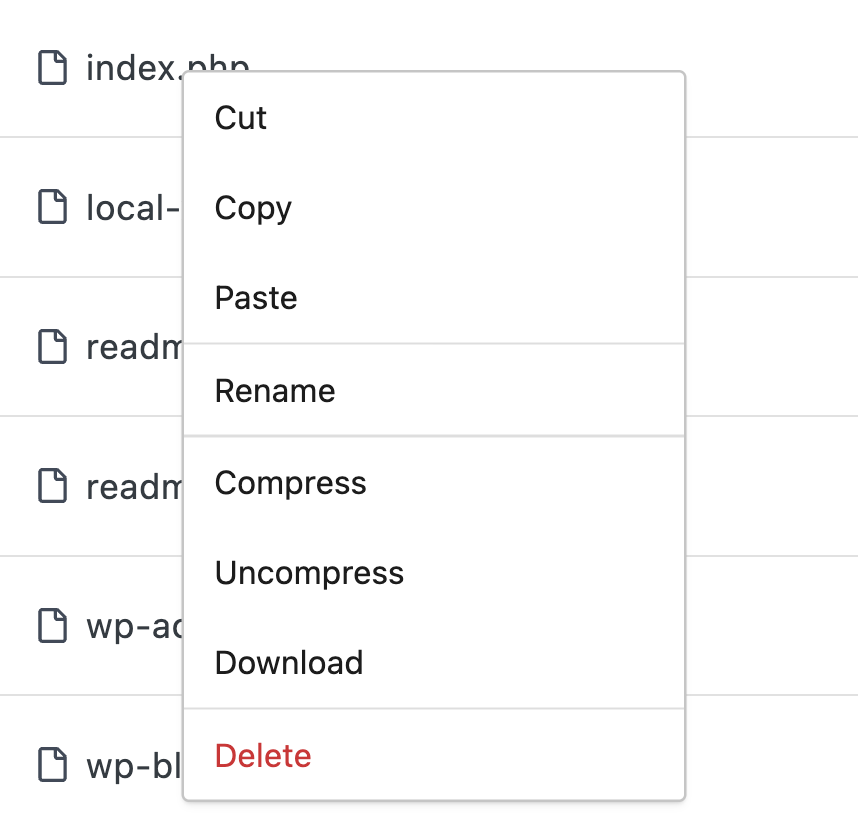Click the file icon of the upper readm entry
858x834 pixels.
click(53, 347)
